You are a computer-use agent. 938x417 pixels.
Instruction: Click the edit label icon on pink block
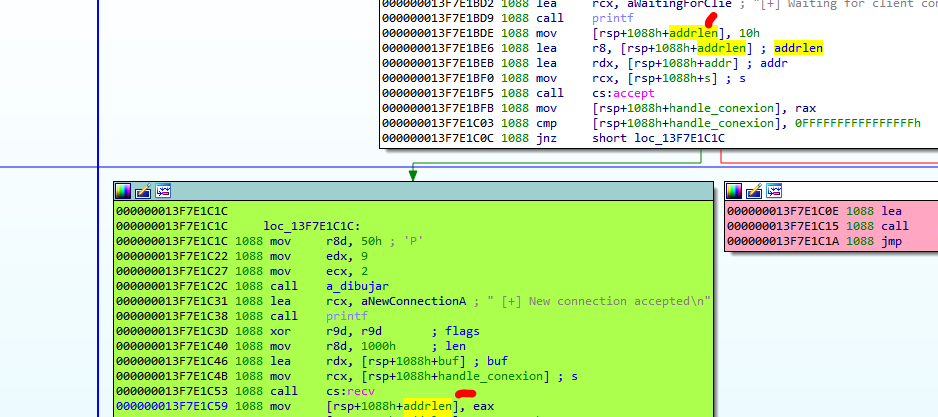pyautogui.click(x=754, y=190)
